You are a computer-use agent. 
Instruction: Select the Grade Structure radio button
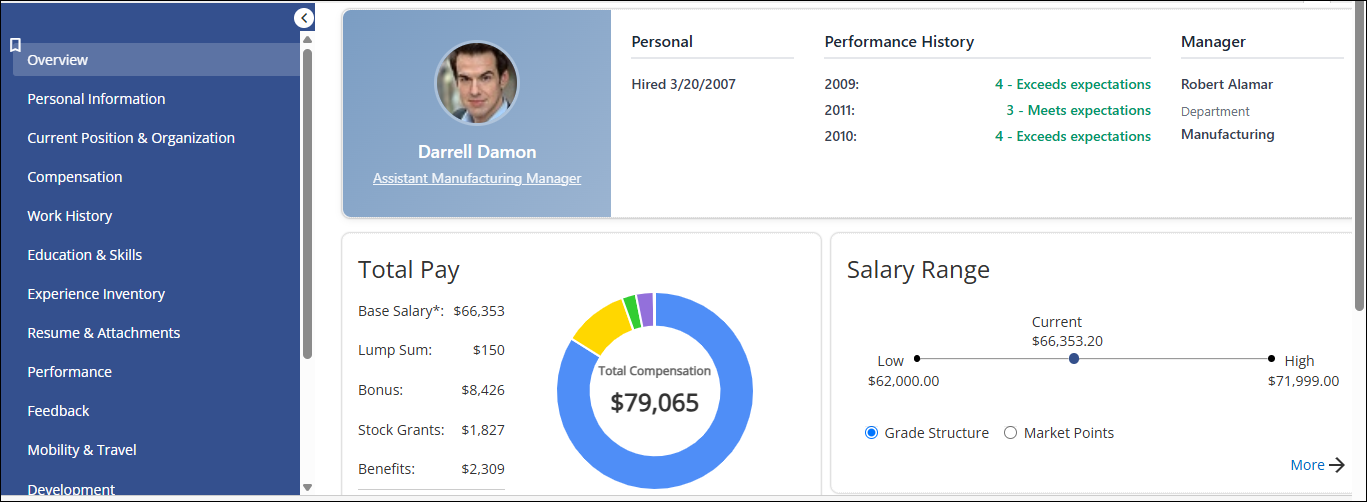point(871,433)
